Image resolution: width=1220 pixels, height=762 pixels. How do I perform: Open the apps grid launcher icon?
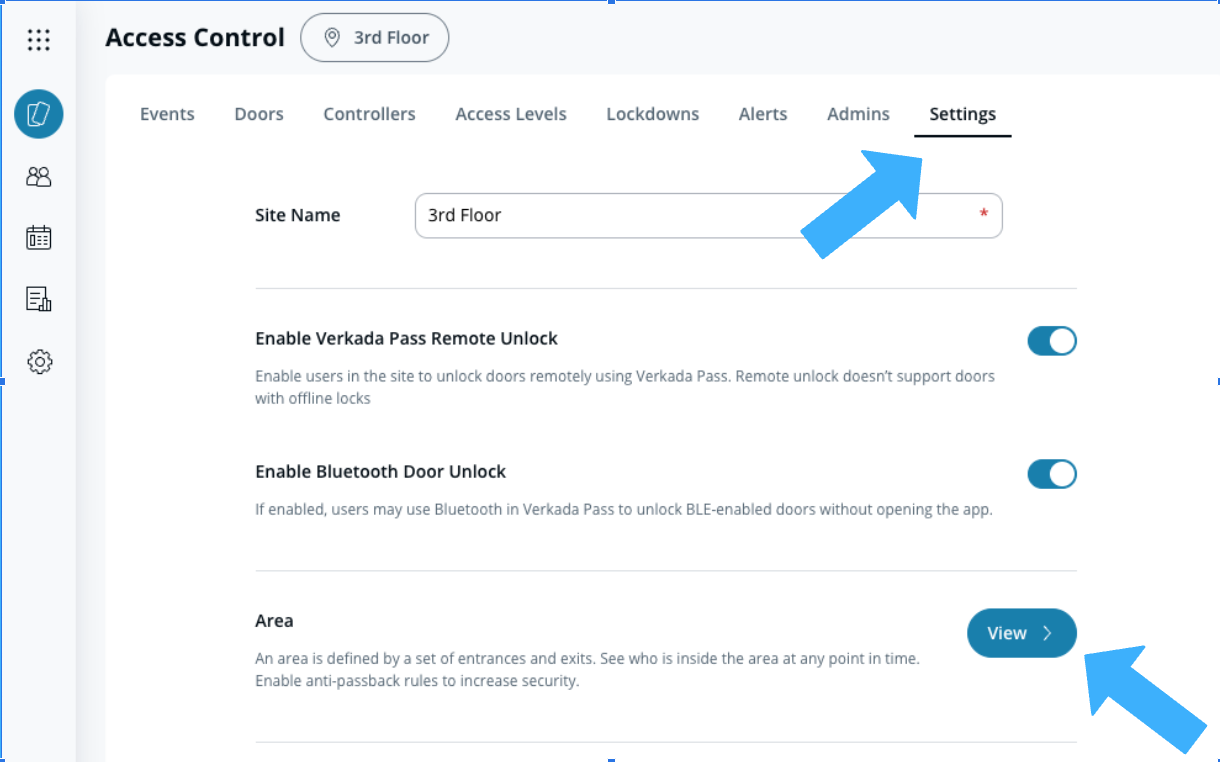point(39,40)
